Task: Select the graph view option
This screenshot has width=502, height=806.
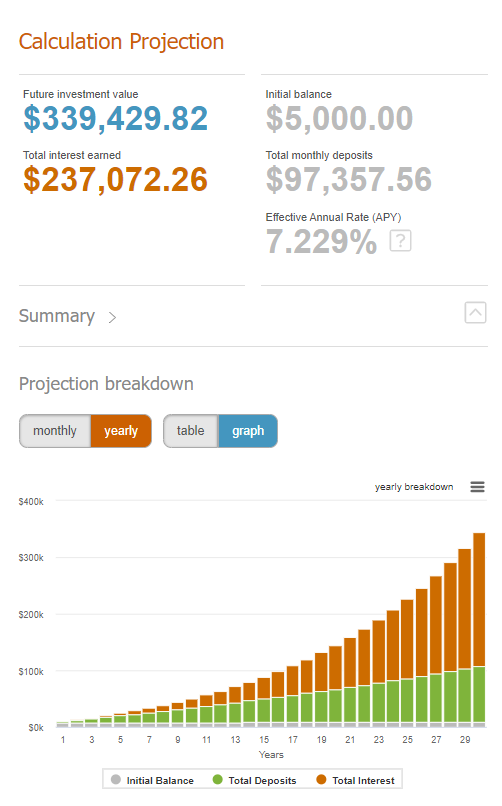Action: [x=248, y=431]
